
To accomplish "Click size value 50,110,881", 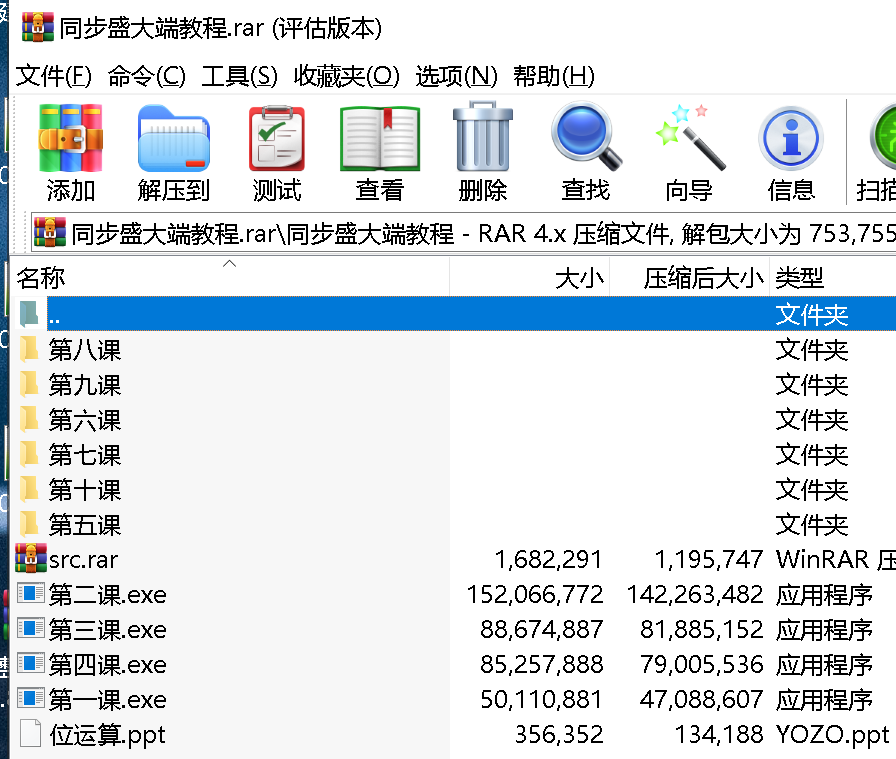I will click(x=541, y=700).
